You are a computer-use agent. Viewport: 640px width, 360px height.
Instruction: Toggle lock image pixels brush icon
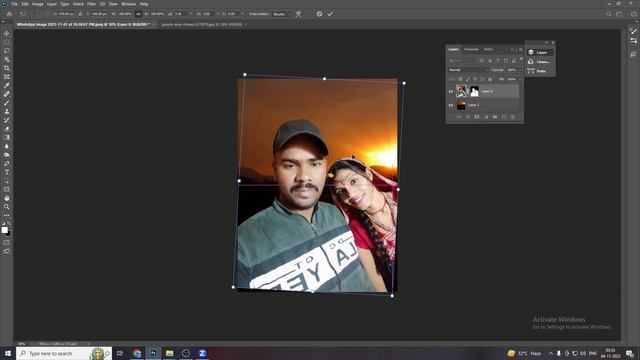point(468,79)
